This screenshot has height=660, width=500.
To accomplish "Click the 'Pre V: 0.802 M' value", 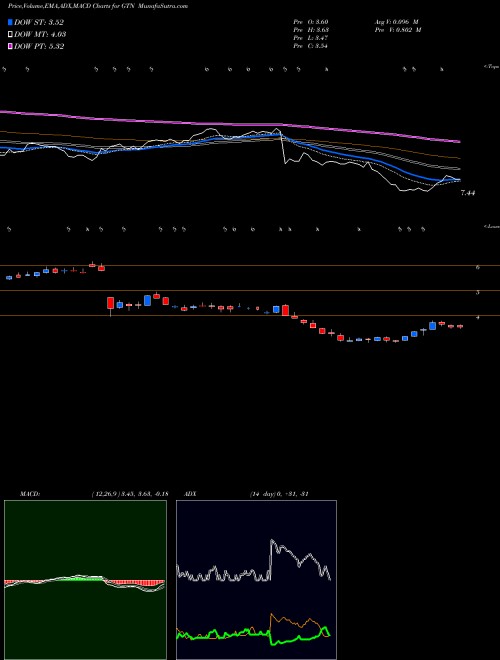I will [397, 30].
